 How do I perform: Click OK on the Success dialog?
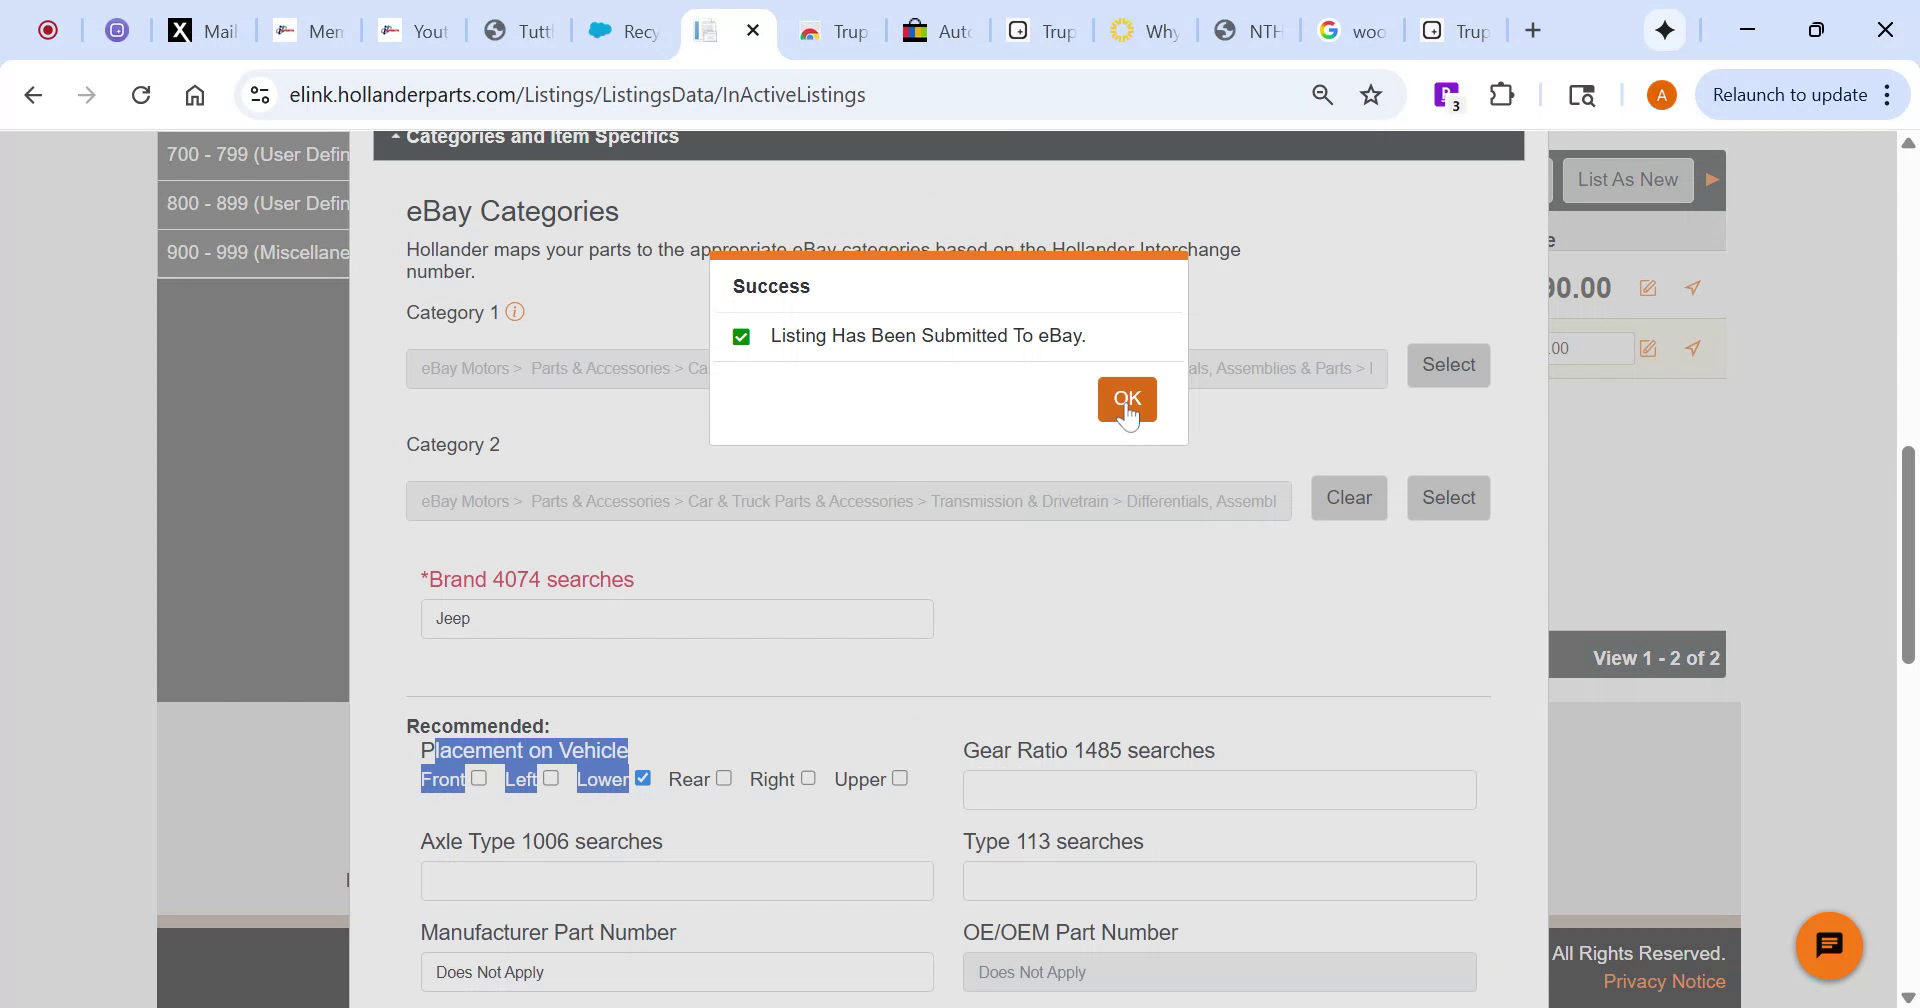point(1127,399)
